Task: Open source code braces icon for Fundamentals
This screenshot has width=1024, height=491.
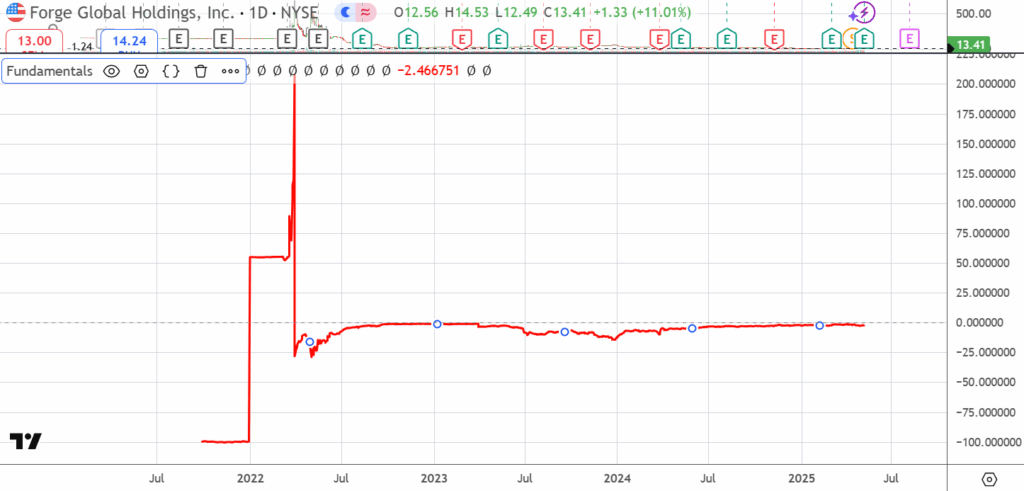Action: pyautogui.click(x=171, y=71)
